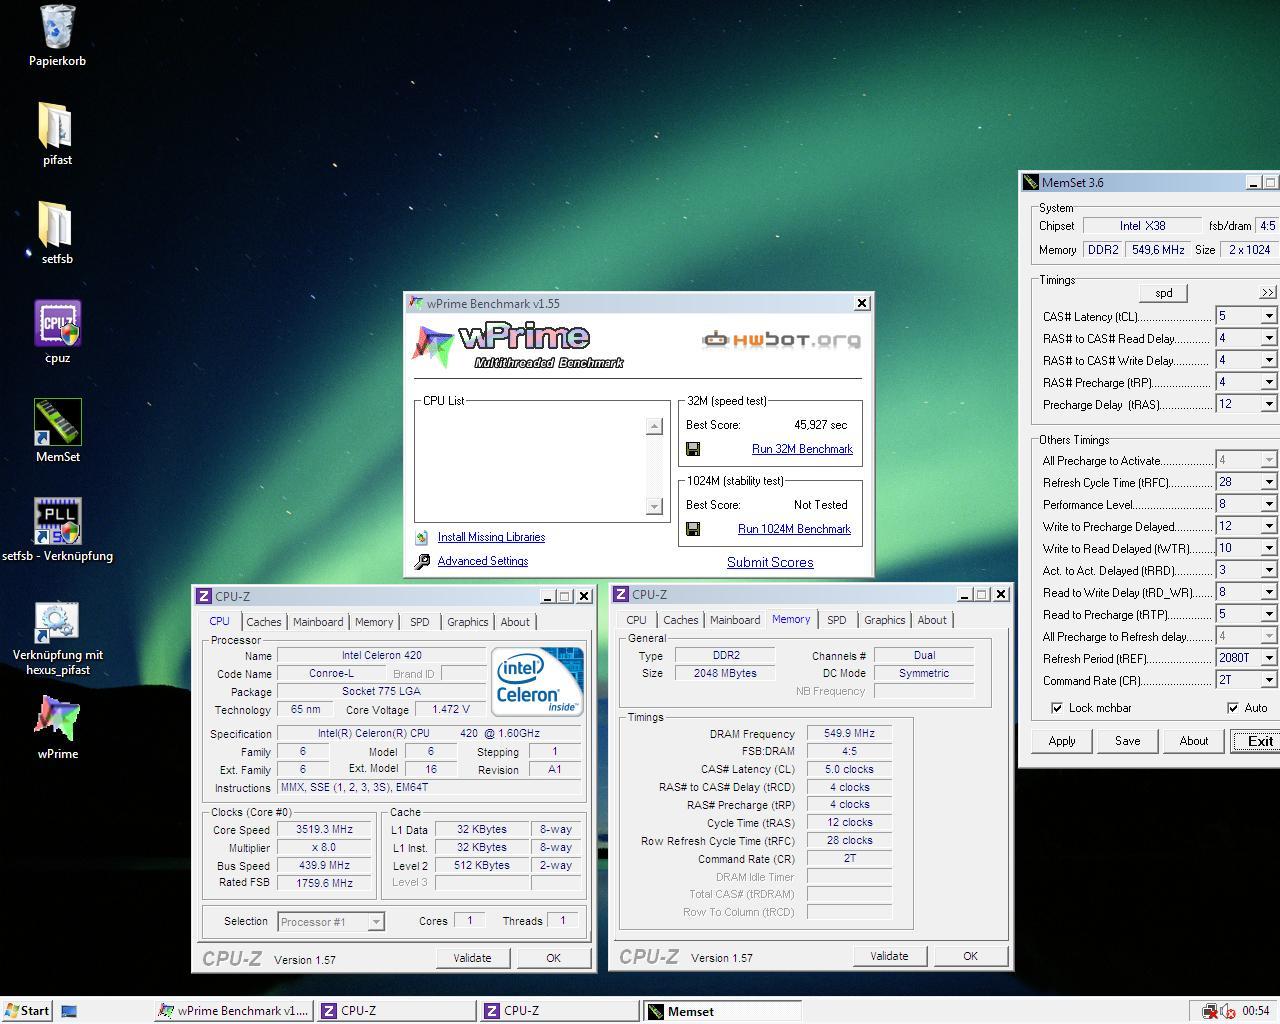This screenshot has width=1280, height=1024.
Task: Open the Performance Level dropdown
Action: pos(1269,504)
